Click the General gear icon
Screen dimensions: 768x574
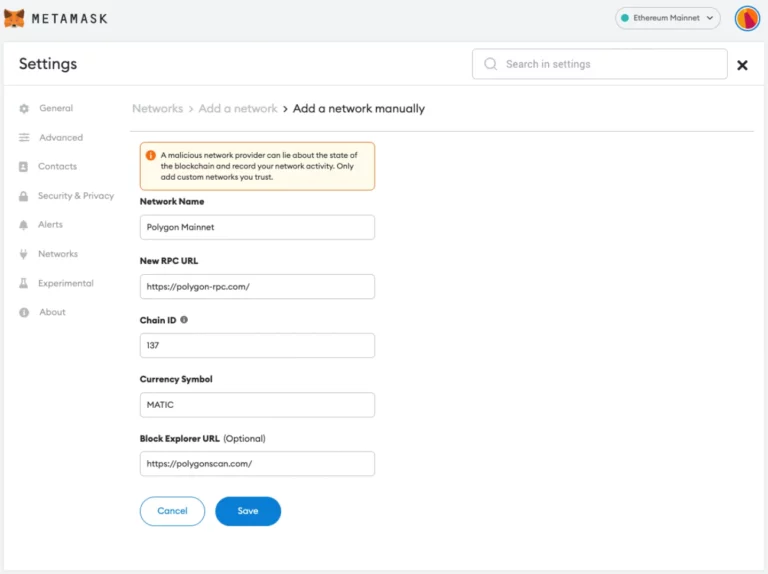[x=24, y=108]
